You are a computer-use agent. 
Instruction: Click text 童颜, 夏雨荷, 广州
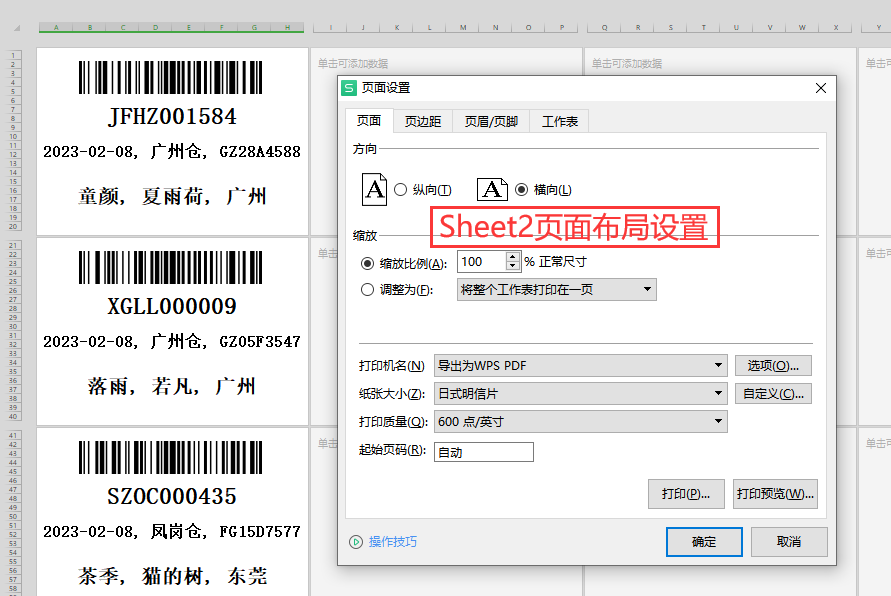(x=172, y=197)
